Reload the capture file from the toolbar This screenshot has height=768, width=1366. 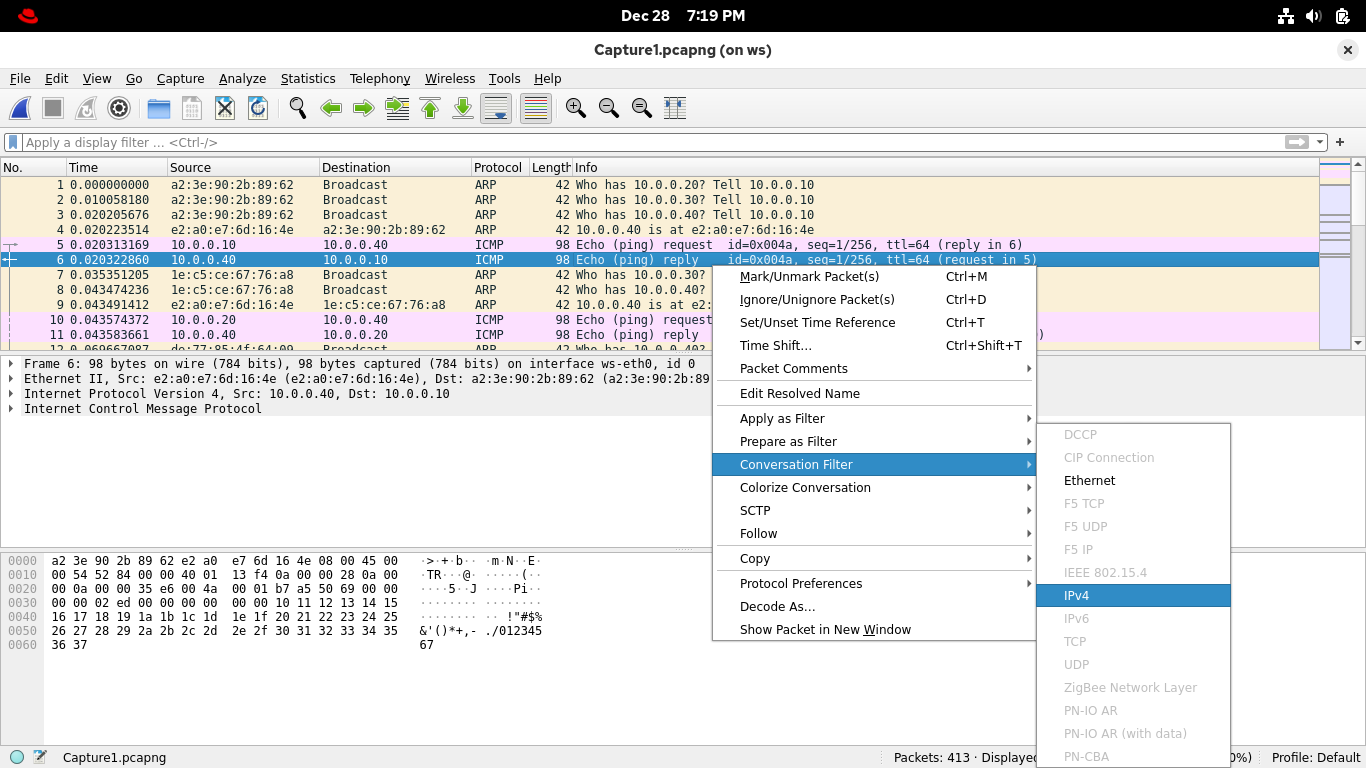tap(257, 108)
